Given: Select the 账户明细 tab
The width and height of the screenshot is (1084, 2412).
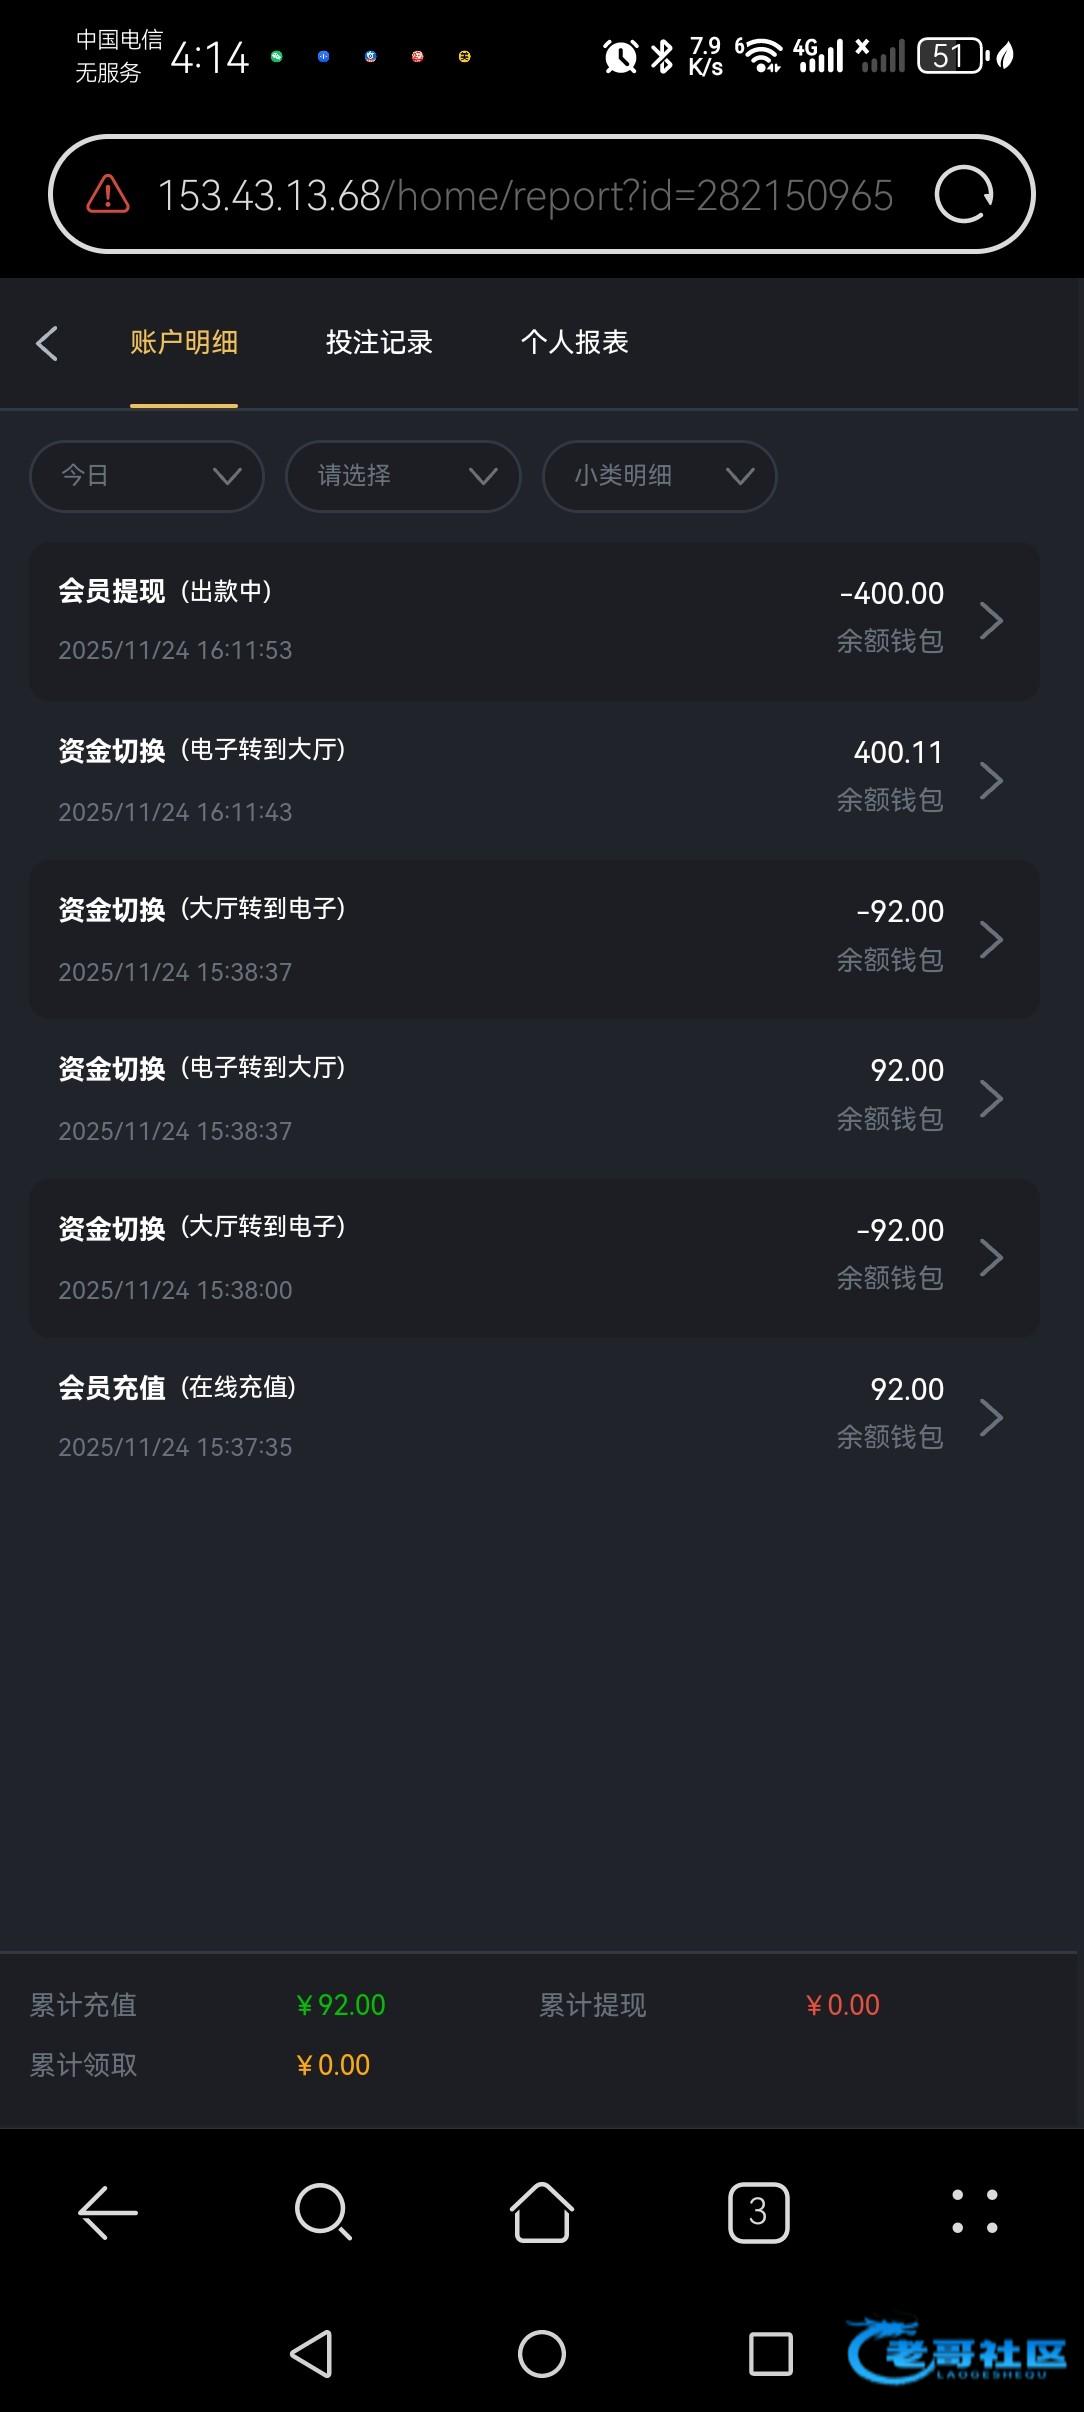Looking at the screenshot, I should click(x=184, y=343).
